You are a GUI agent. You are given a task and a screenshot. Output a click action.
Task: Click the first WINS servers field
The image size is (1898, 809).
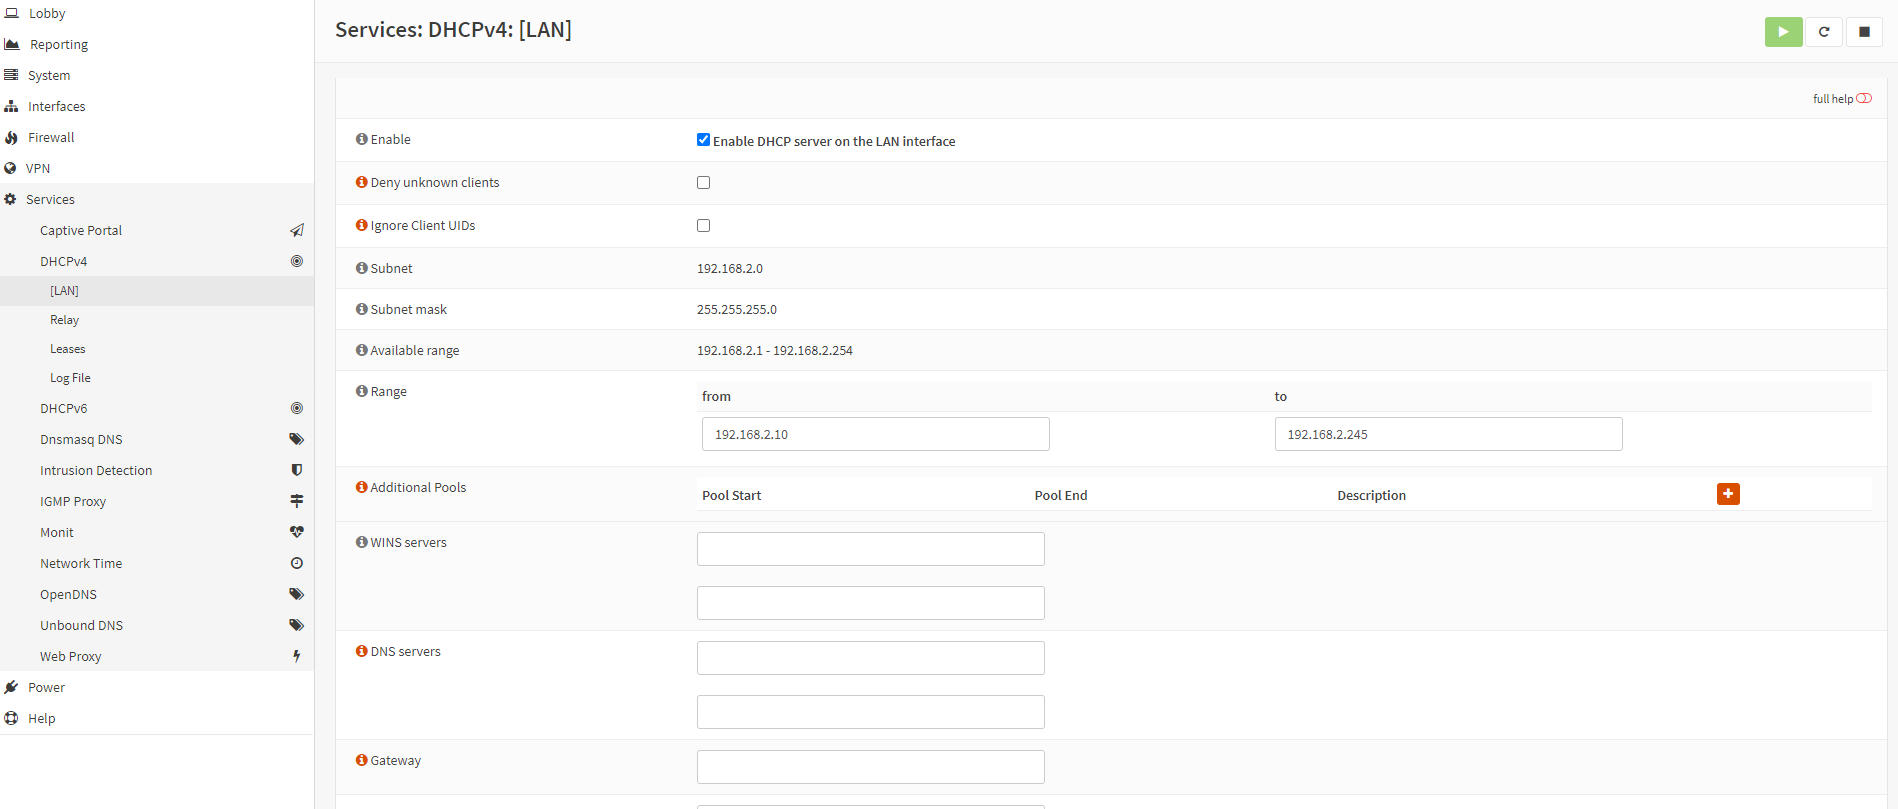coord(871,549)
